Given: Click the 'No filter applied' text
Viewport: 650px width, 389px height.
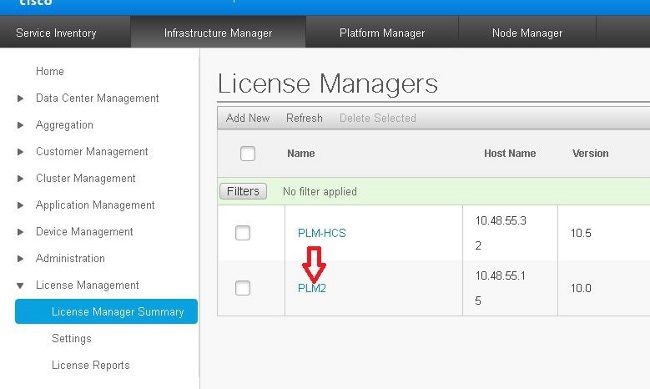Looking at the screenshot, I should [320, 192].
